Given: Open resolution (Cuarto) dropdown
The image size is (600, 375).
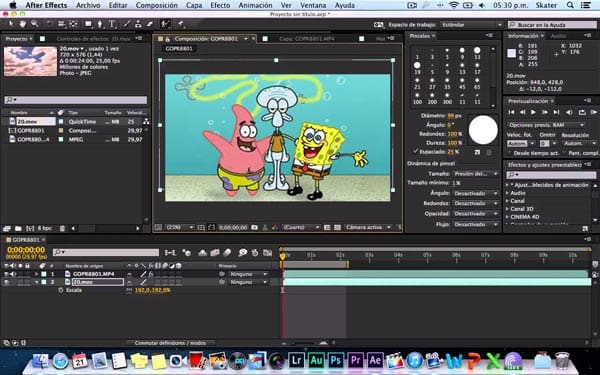Looking at the screenshot, I should pyautogui.click(x=301, y=227).
